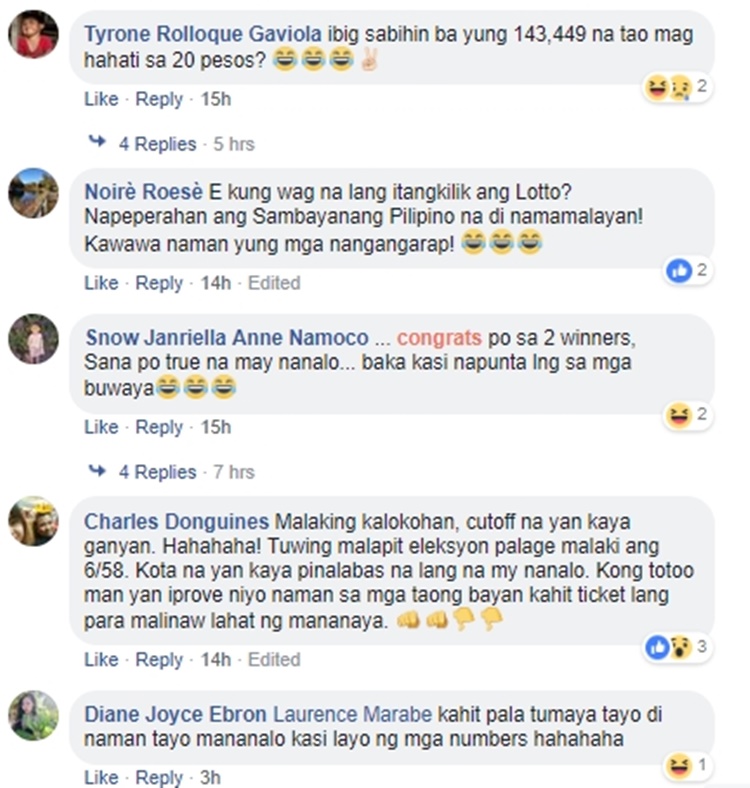This screenshot has width=750, height=788.
Task: Click the reply arrow icon under Snow Janriella's comment
Action: coord(97,470)
